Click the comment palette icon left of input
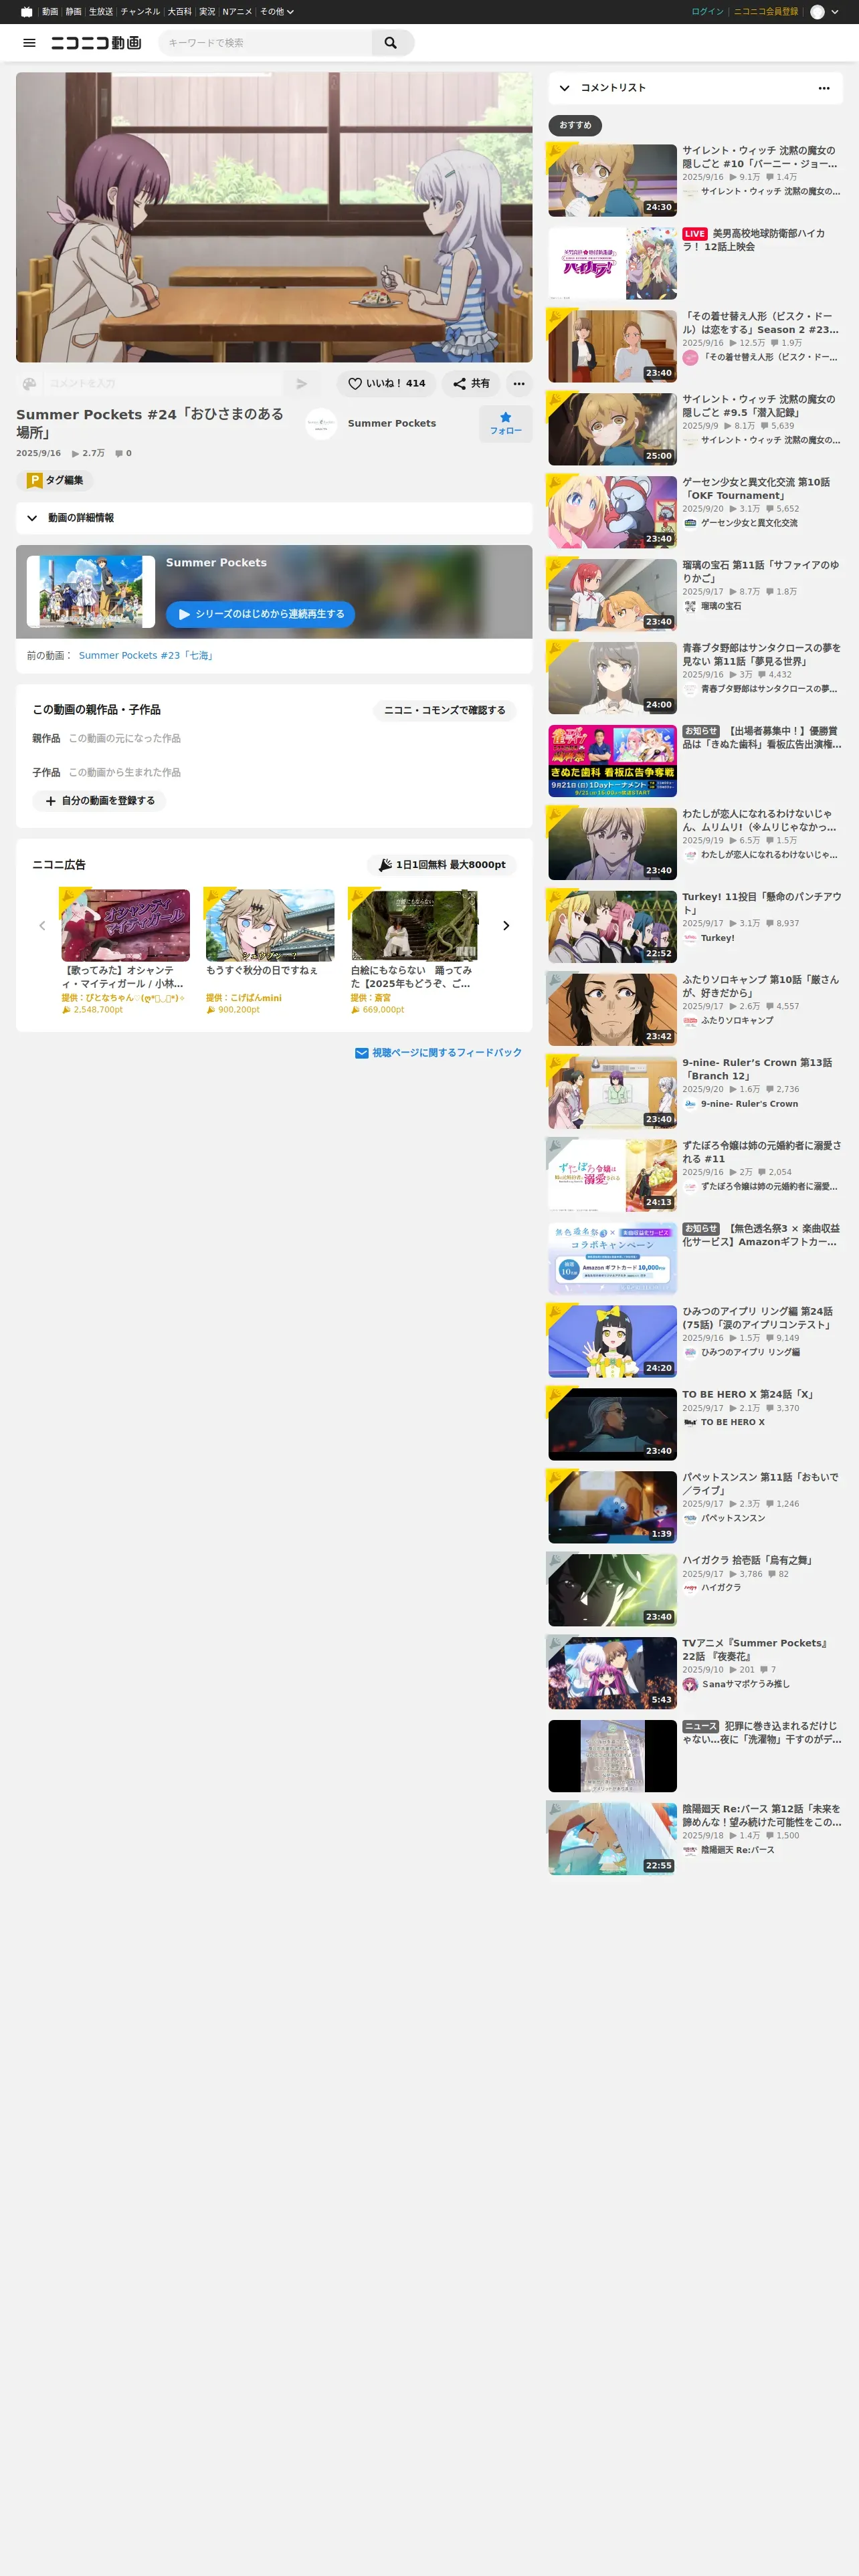 [29, 384]
